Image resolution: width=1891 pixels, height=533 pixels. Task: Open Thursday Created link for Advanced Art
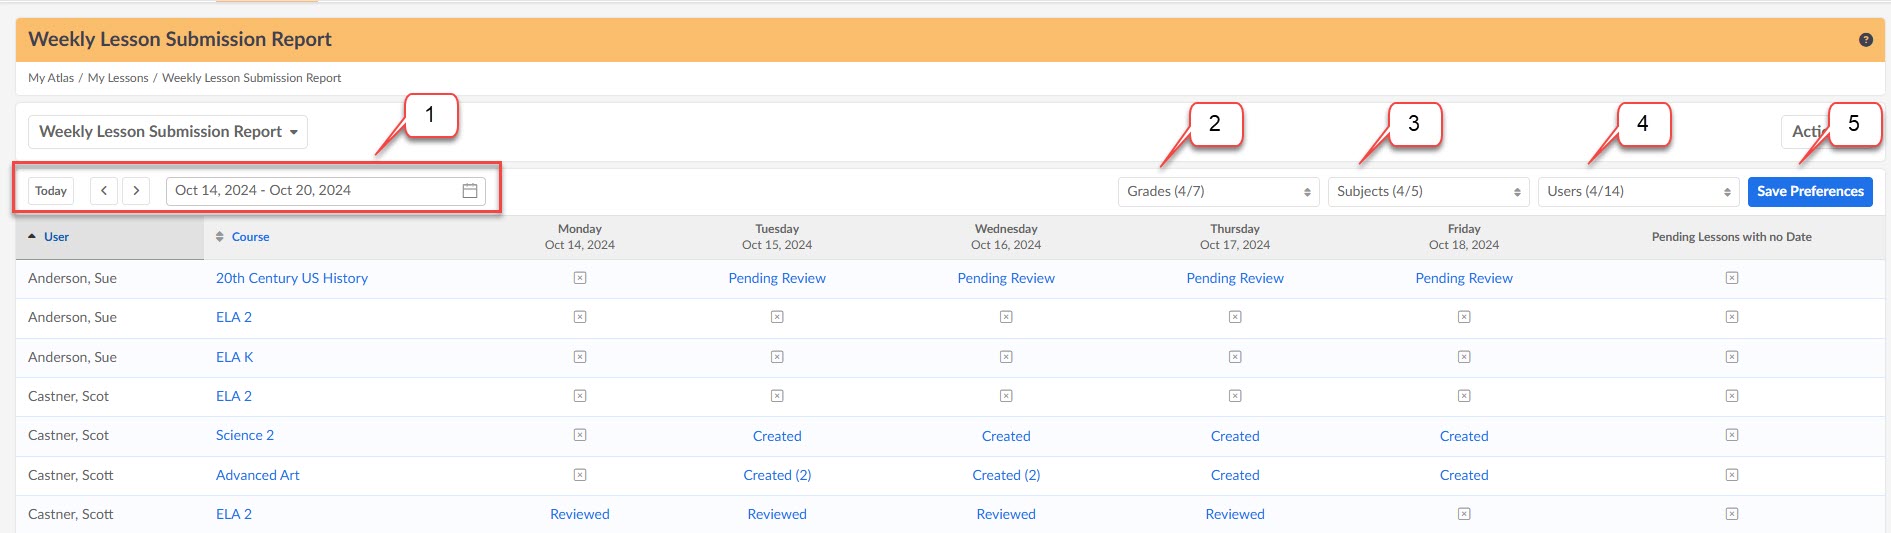(x=1235, y=475)
